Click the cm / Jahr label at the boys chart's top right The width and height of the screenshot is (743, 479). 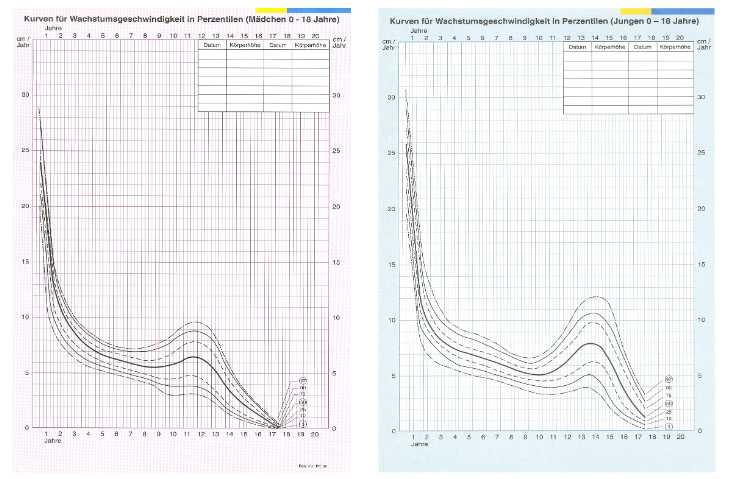point(705,44)
